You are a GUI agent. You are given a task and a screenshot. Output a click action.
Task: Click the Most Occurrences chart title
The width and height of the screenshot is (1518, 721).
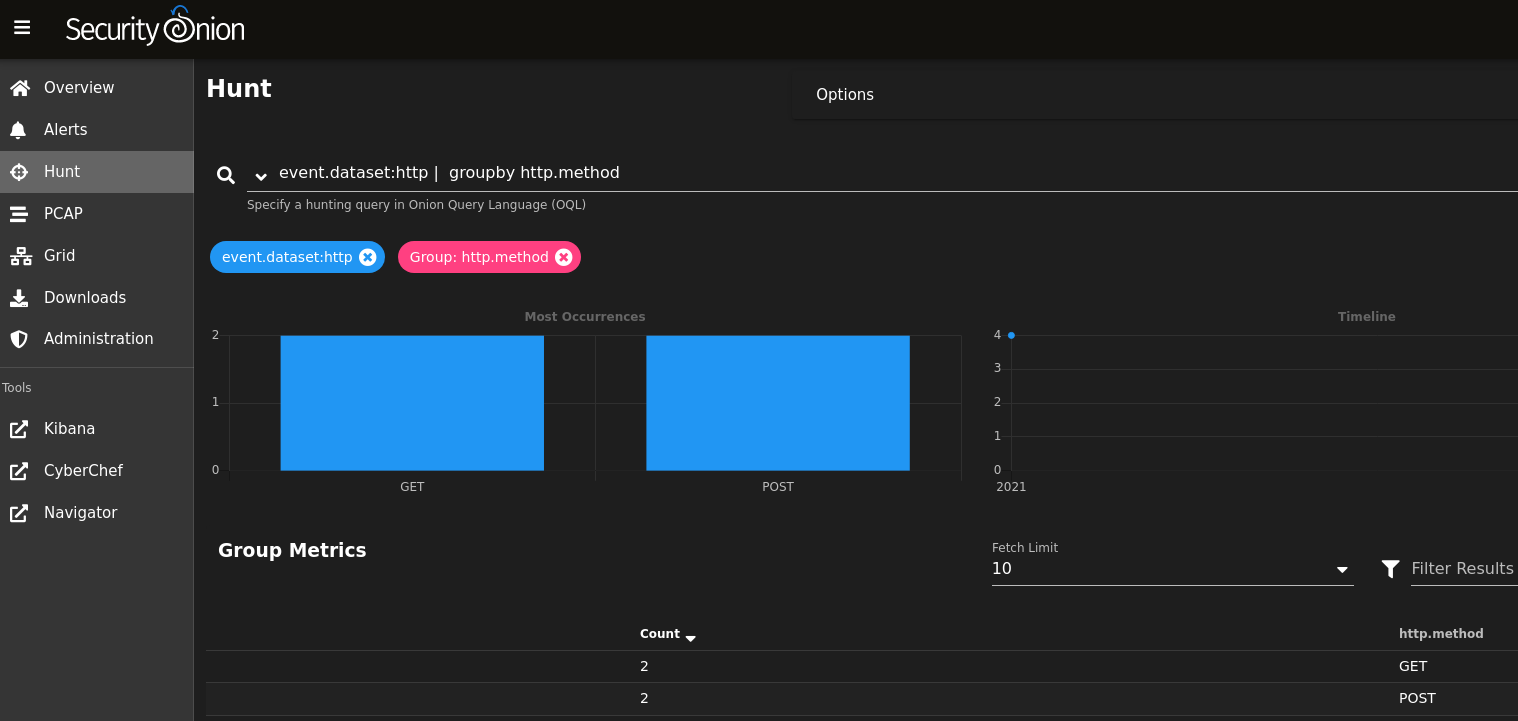pos(585,316)
